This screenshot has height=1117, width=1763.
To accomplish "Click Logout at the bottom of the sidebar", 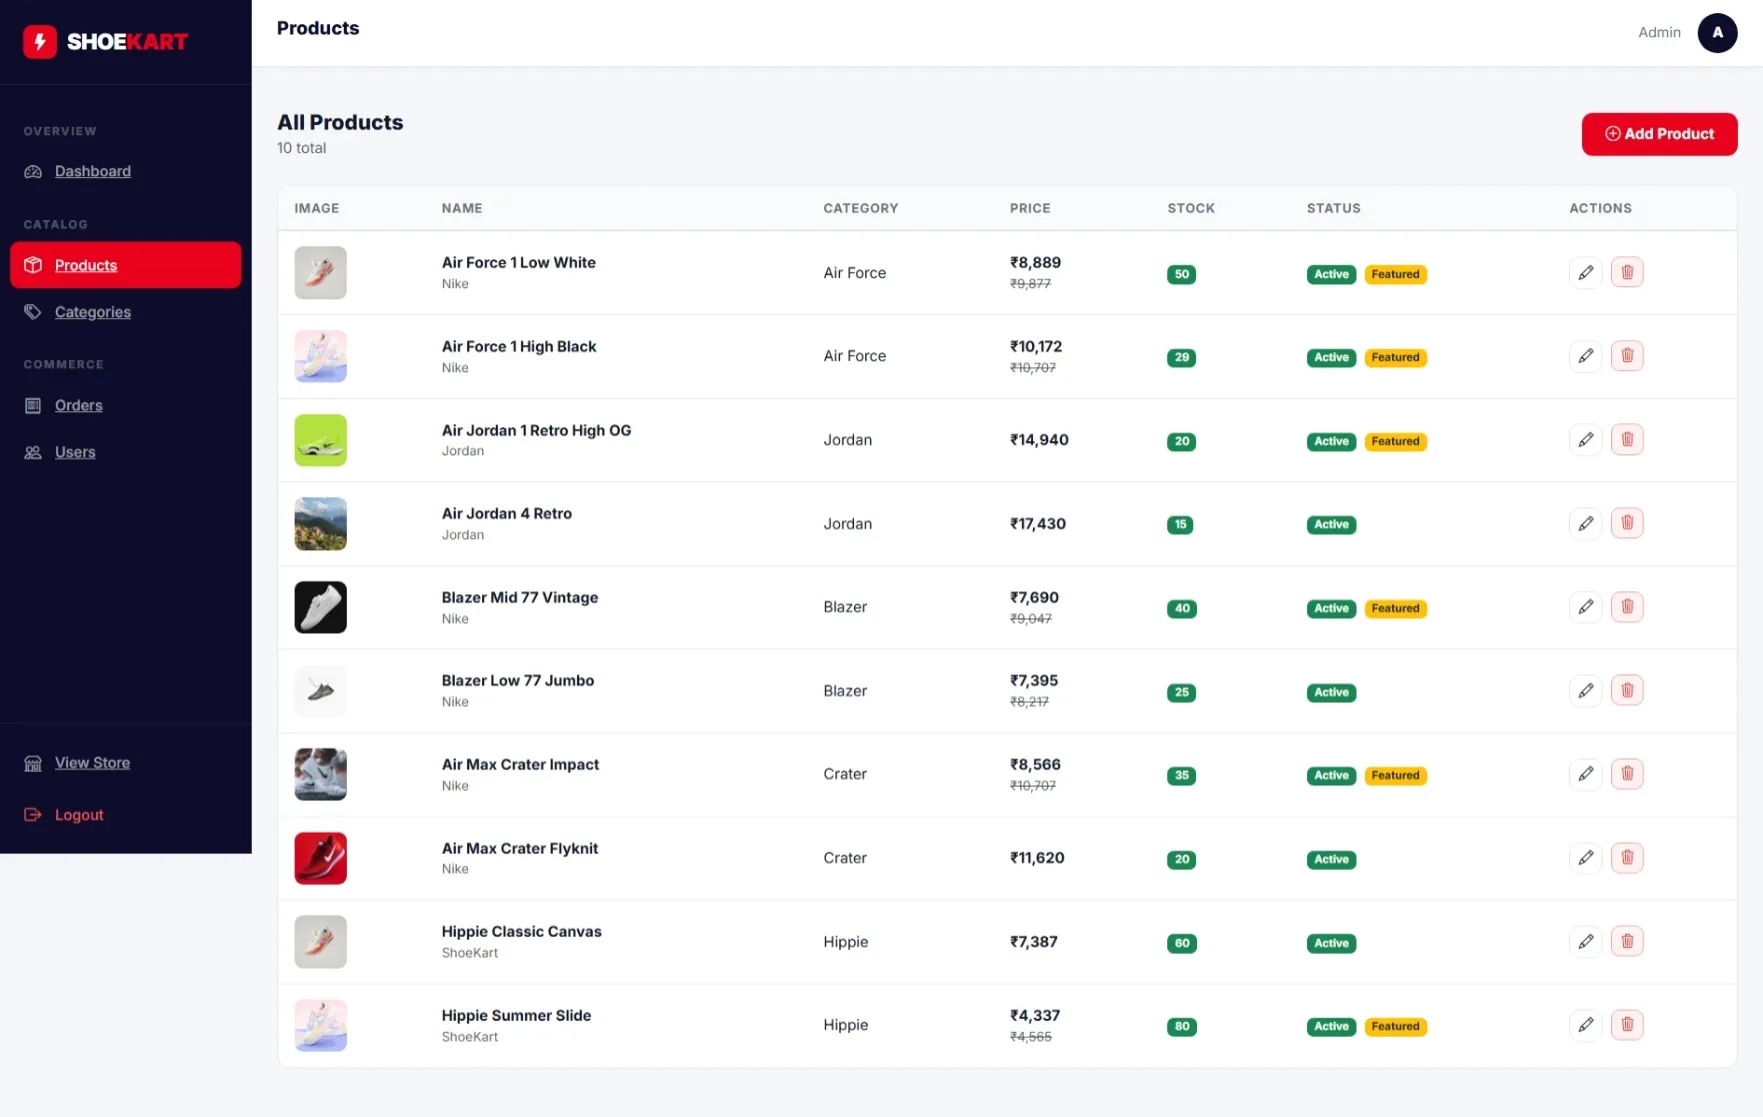I will (x=79, y=814).
